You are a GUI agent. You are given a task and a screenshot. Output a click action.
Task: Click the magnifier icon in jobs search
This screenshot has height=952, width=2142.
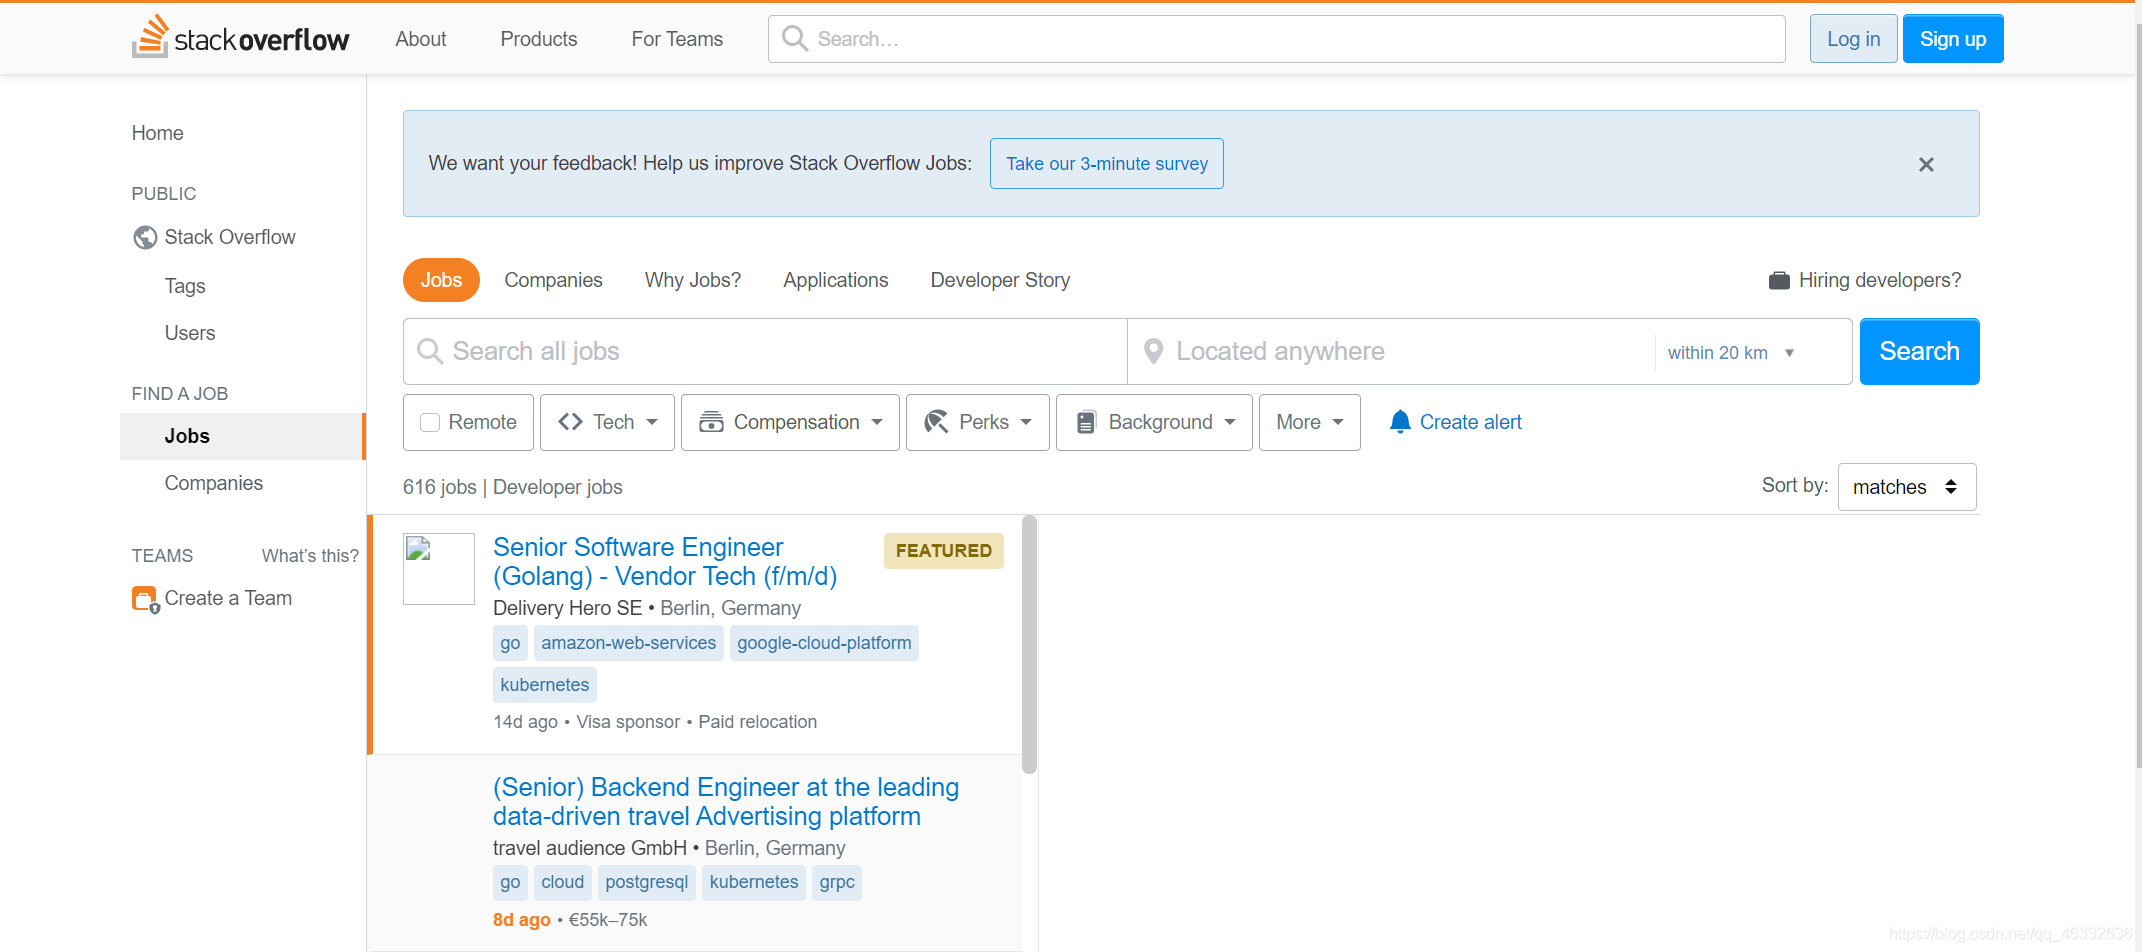(430, 351)
